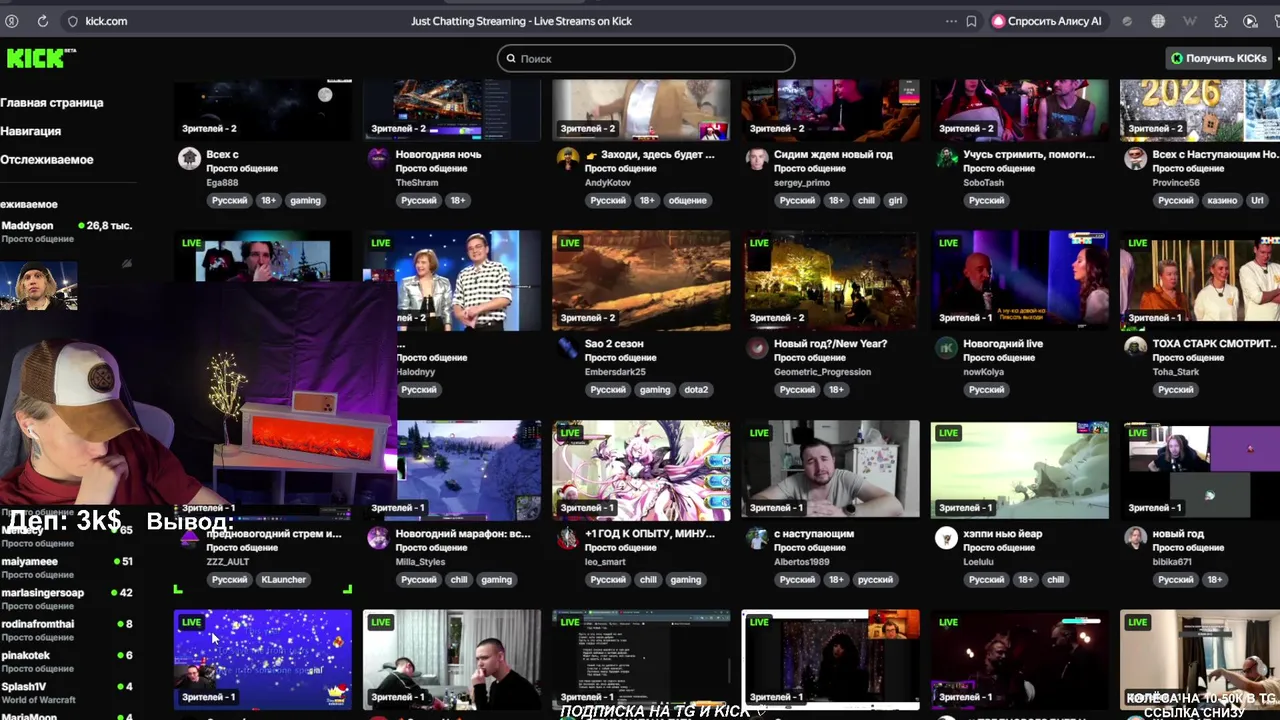Open Отслеживаемое in the sidebar
Viewport: 1280px width, 720px height.
[47, 159]
